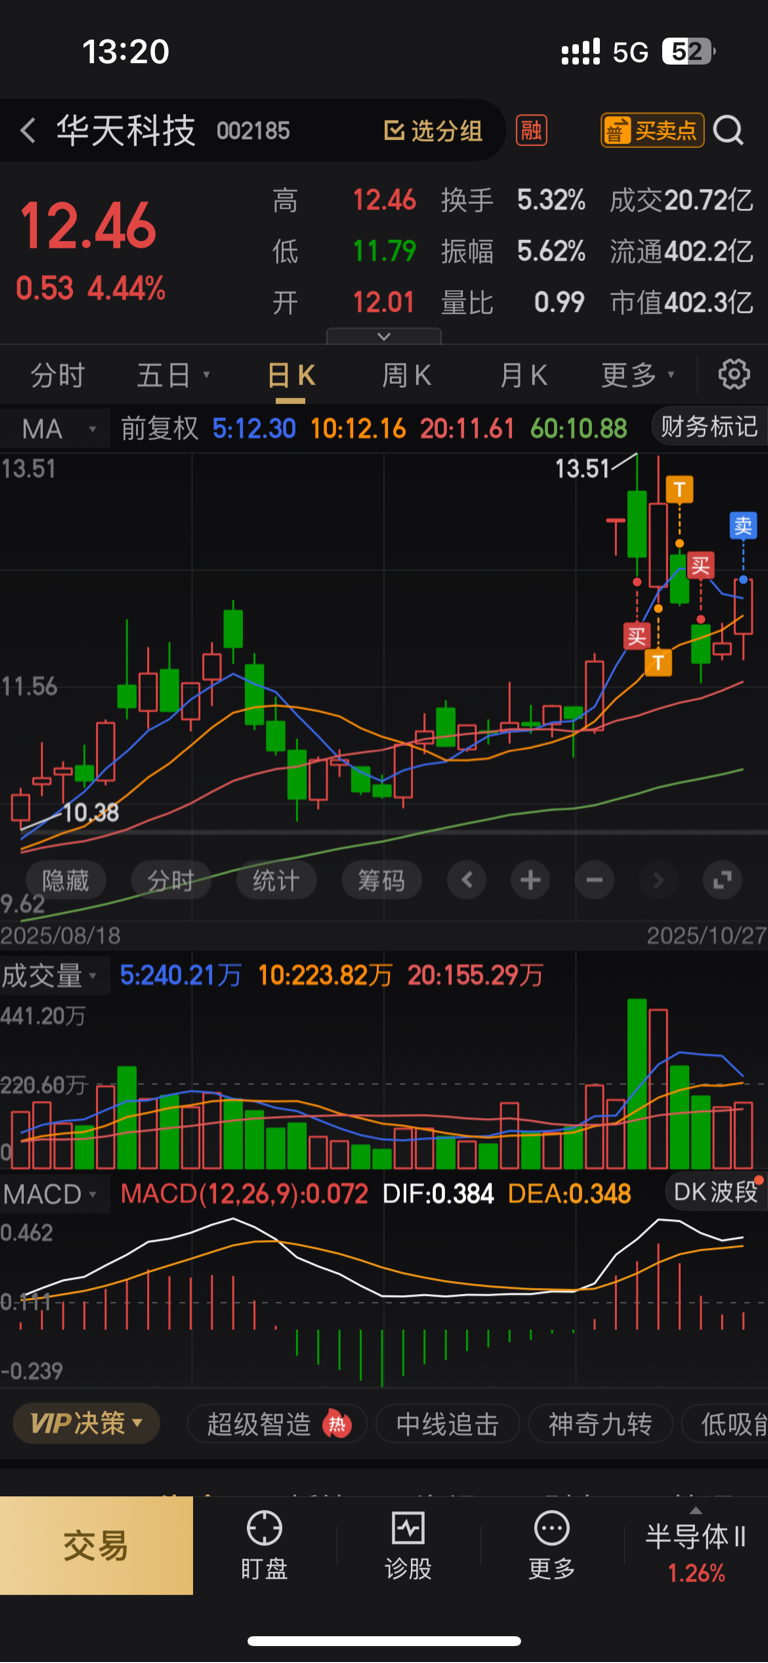Select the 低吸 strategy chip
This screenshot has width=768, height=1663.
(x=725, y=1424)
